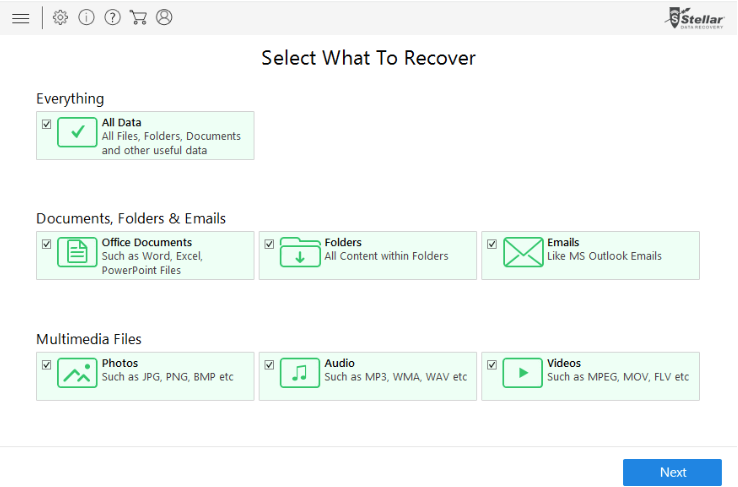Uncheck the Photos checkbox

click(47, 365)
